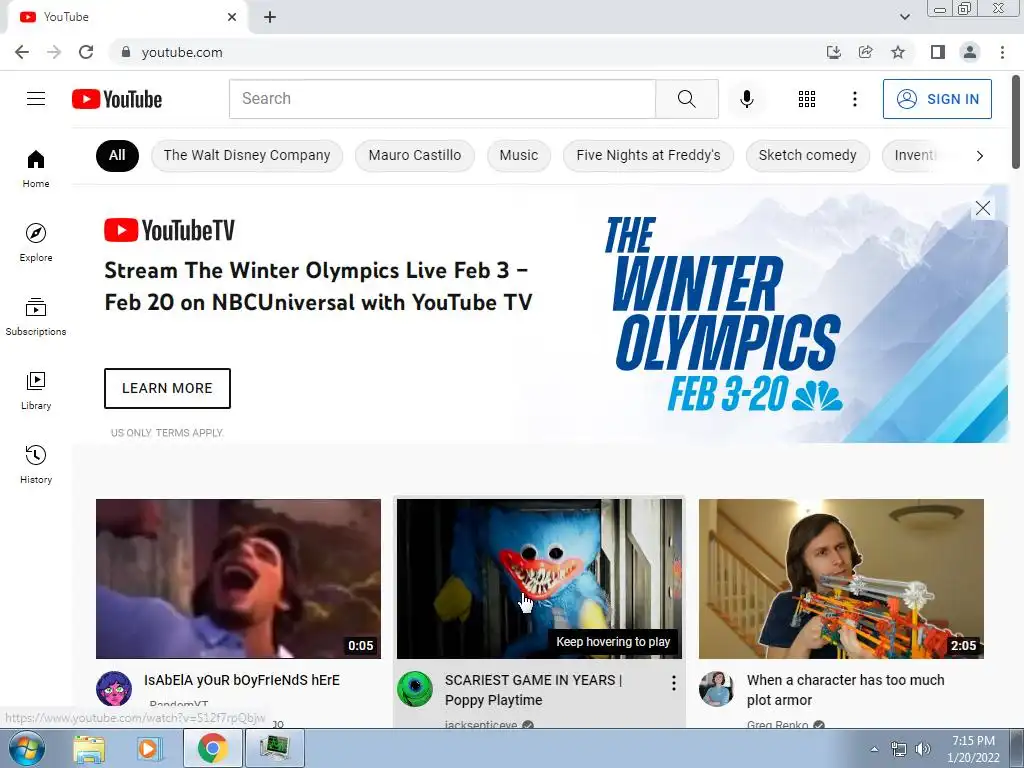Click the page vertical scrollbar
This screenshot has width=1024, height=768.
coord(1017,122)
